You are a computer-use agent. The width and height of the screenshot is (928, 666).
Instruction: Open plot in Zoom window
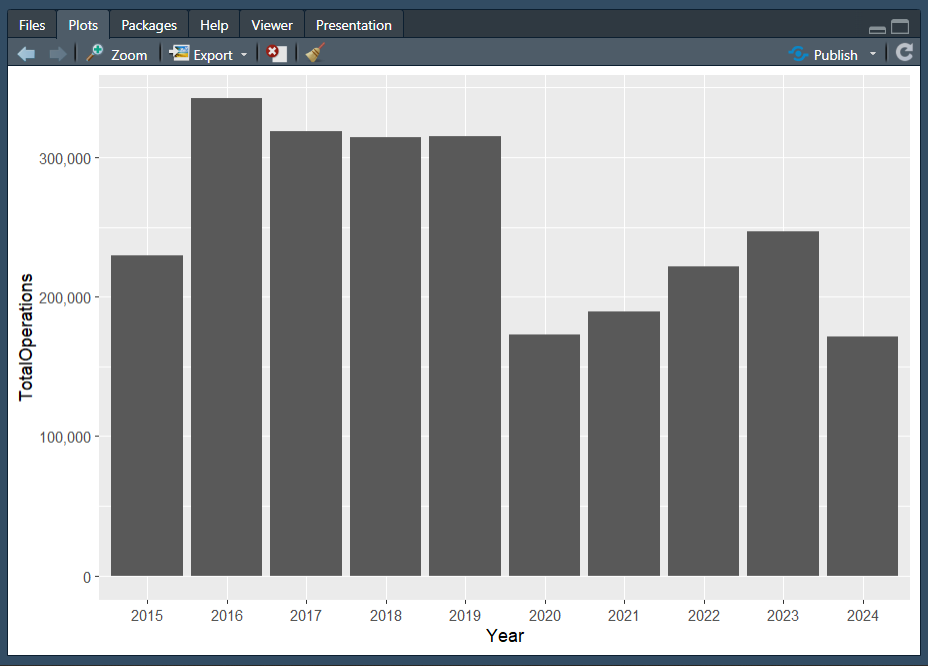(x=117, y=55)
